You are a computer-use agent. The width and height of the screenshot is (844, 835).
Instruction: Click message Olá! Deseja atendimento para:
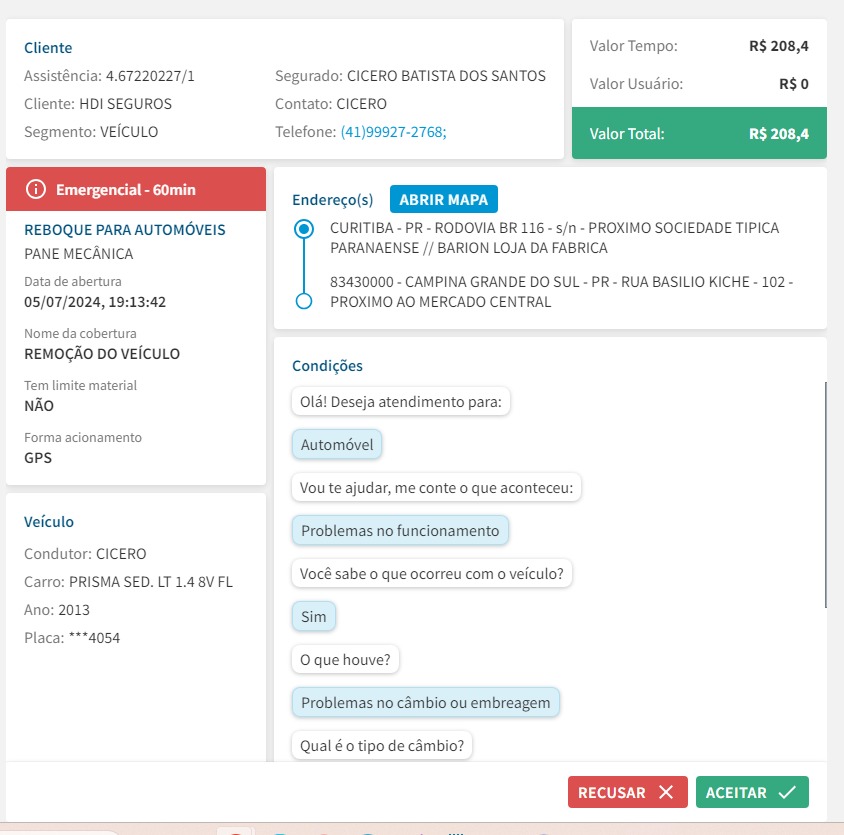click(x=400, y=402)
